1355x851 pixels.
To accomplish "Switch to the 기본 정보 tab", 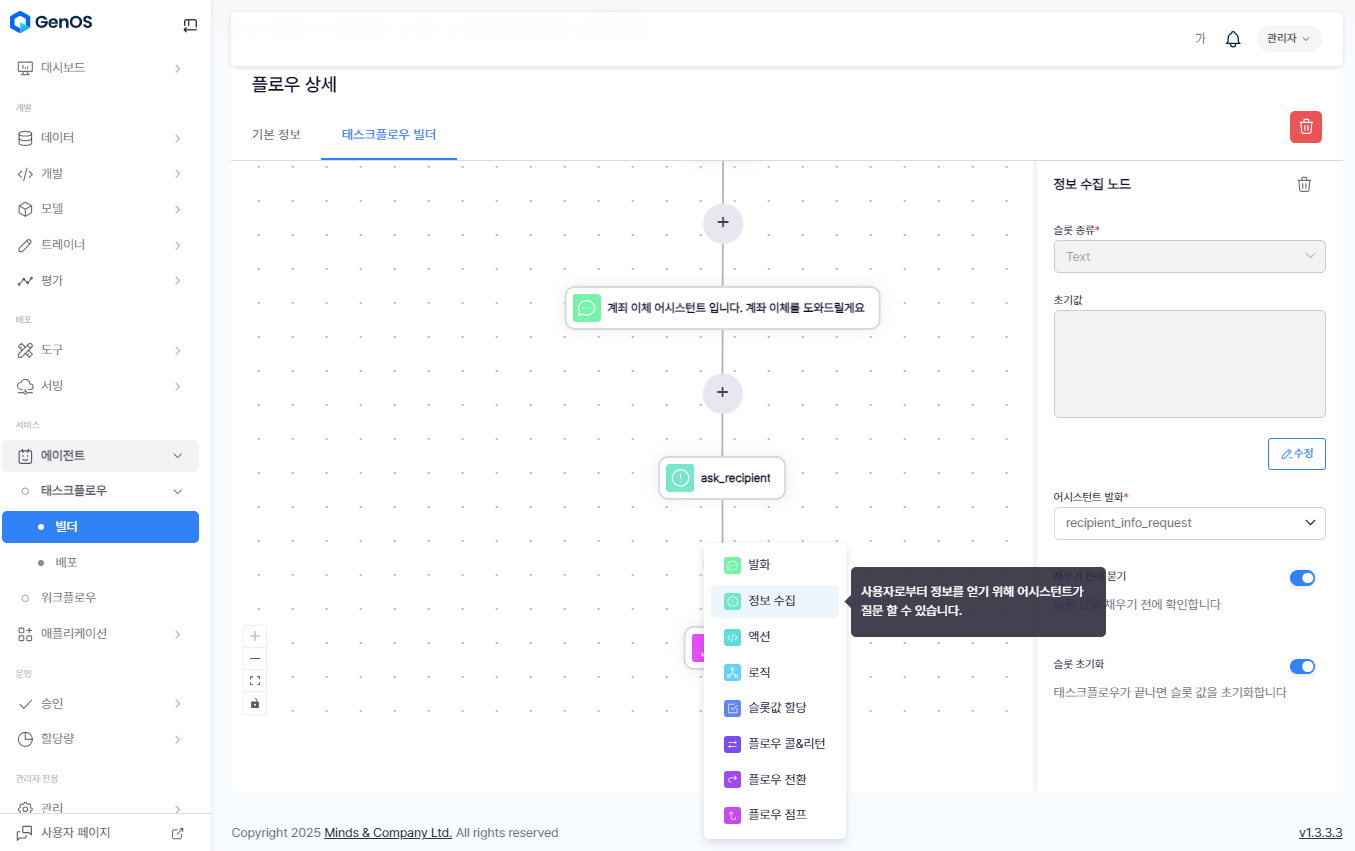I will pyautogui.click(x=276, y=134).
